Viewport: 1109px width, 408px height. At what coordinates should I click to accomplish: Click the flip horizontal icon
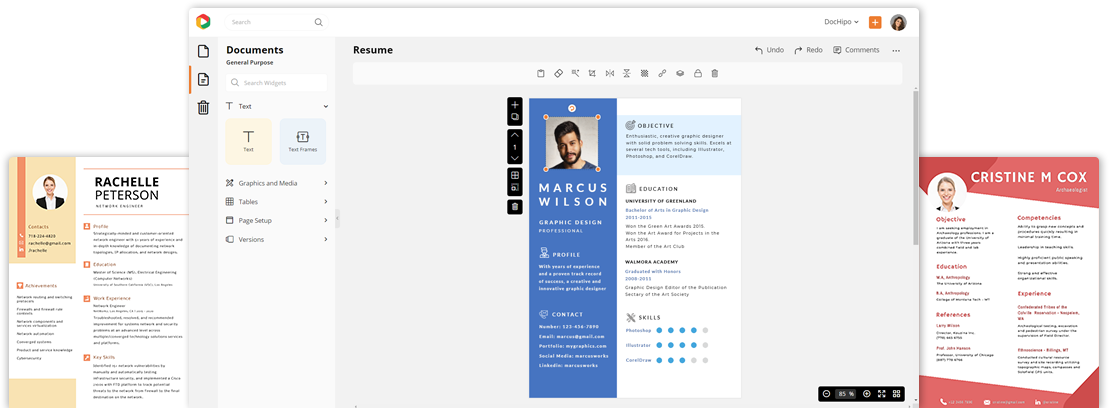610,73
